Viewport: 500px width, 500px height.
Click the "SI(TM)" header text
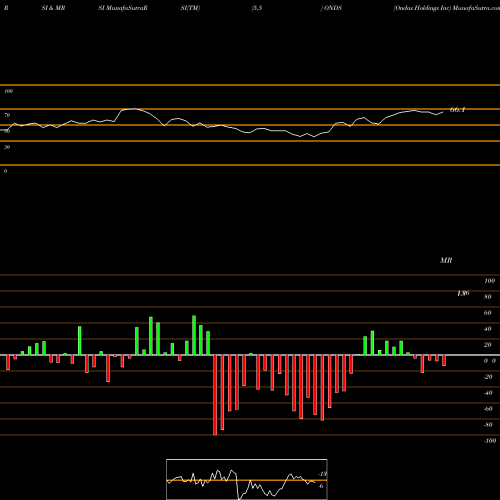tap(190, 8)
